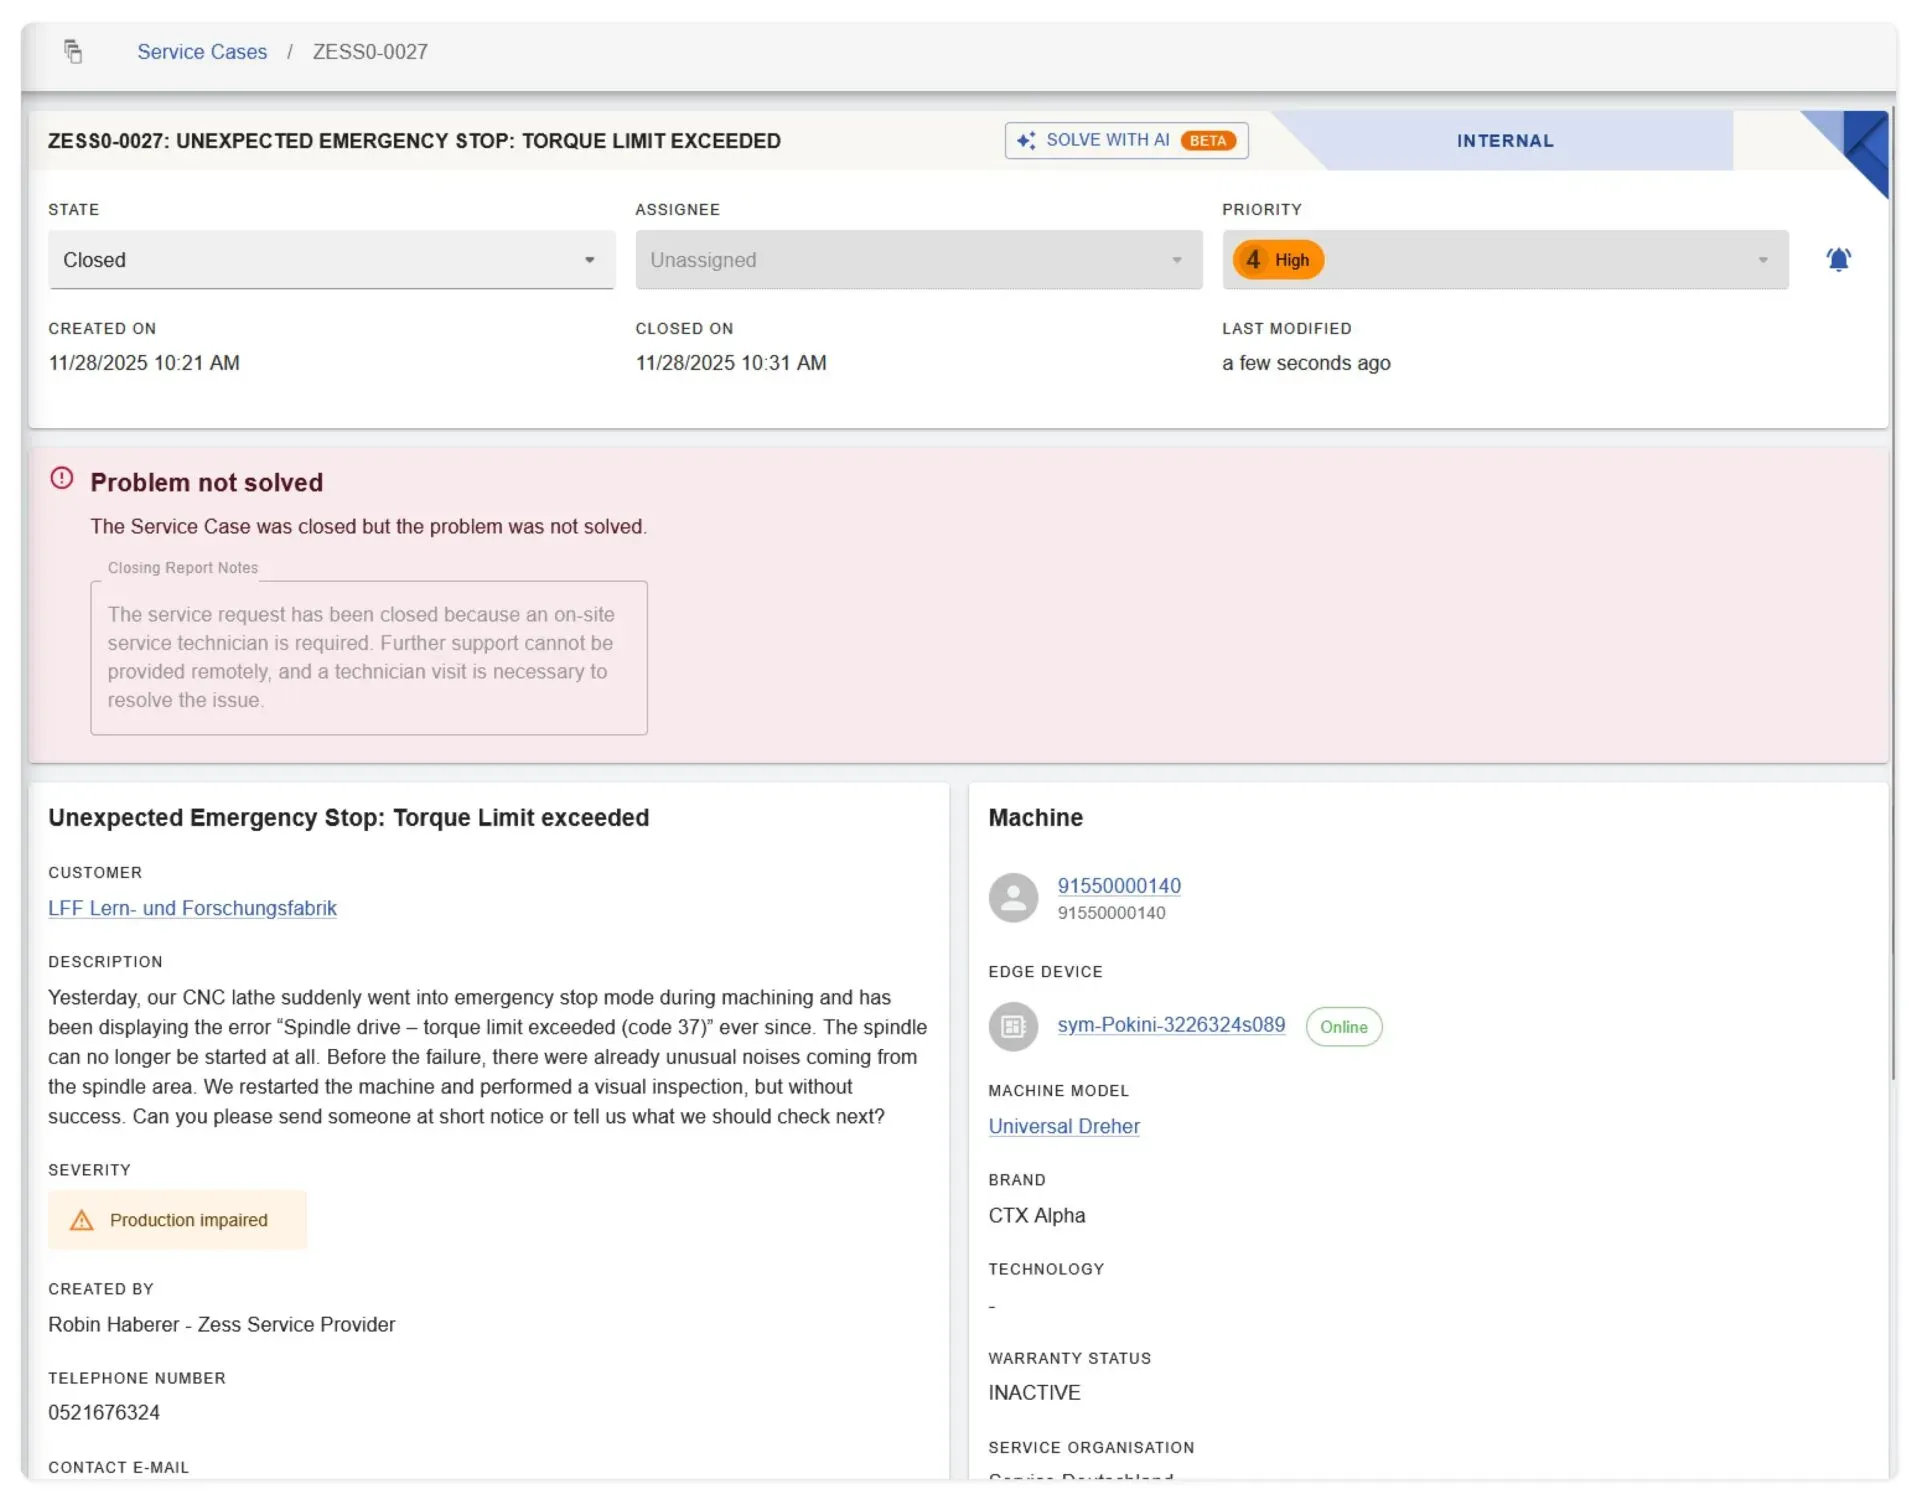Open the LFF Lern- und Forschungsfabrik customer link
Viewport: 1920px width, 1500px height.
point(192,908)
